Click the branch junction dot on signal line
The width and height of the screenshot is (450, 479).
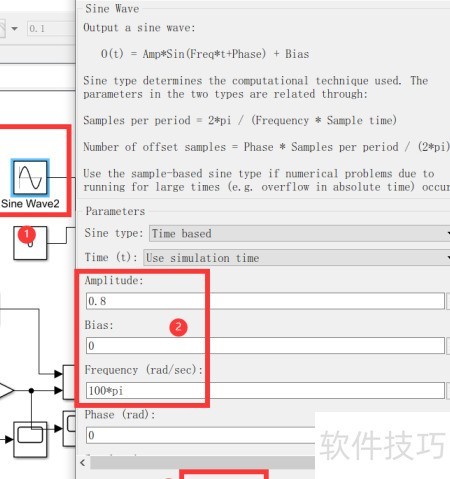[x=31, y=390]
